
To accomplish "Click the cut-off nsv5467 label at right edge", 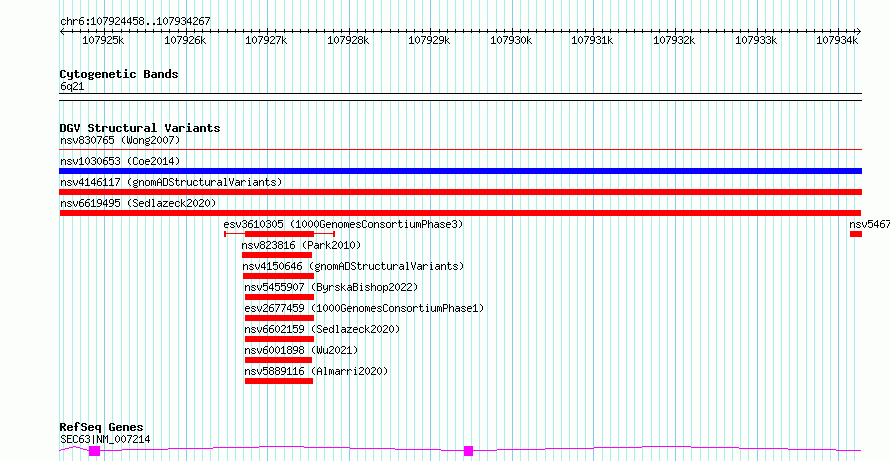I will [870, 224].
